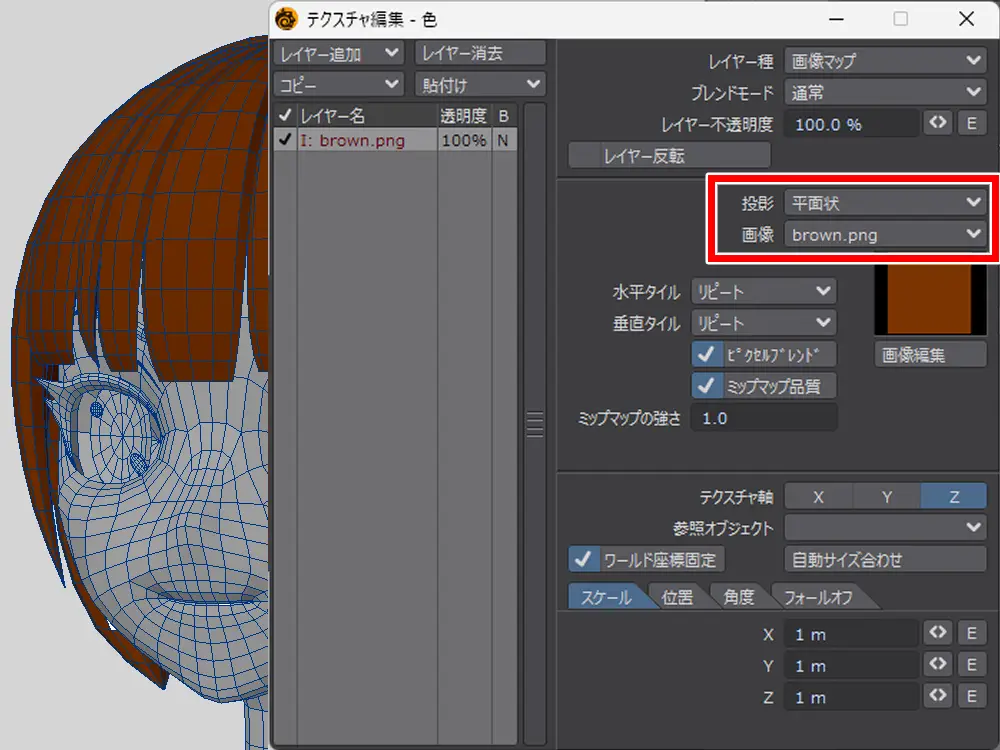Image resolution: width=1000 pixels, height=750 pixels.
Task: Toggle visibility check of brown.png layer
Action: 285,141
